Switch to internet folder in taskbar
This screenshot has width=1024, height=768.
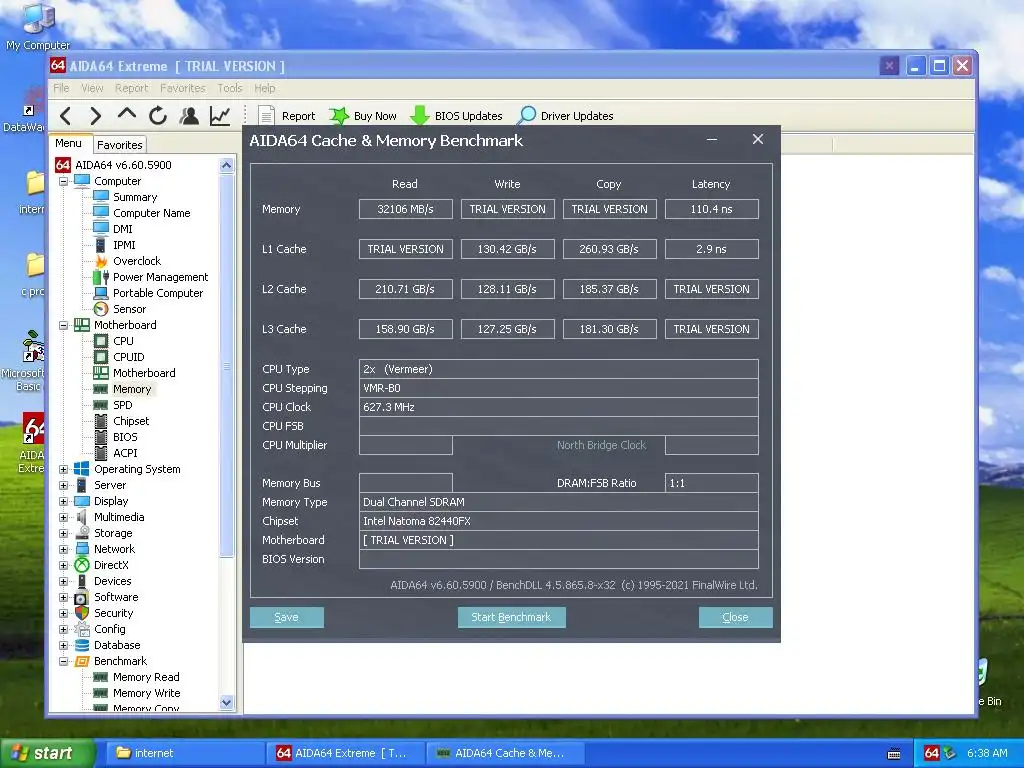(184, 754)
